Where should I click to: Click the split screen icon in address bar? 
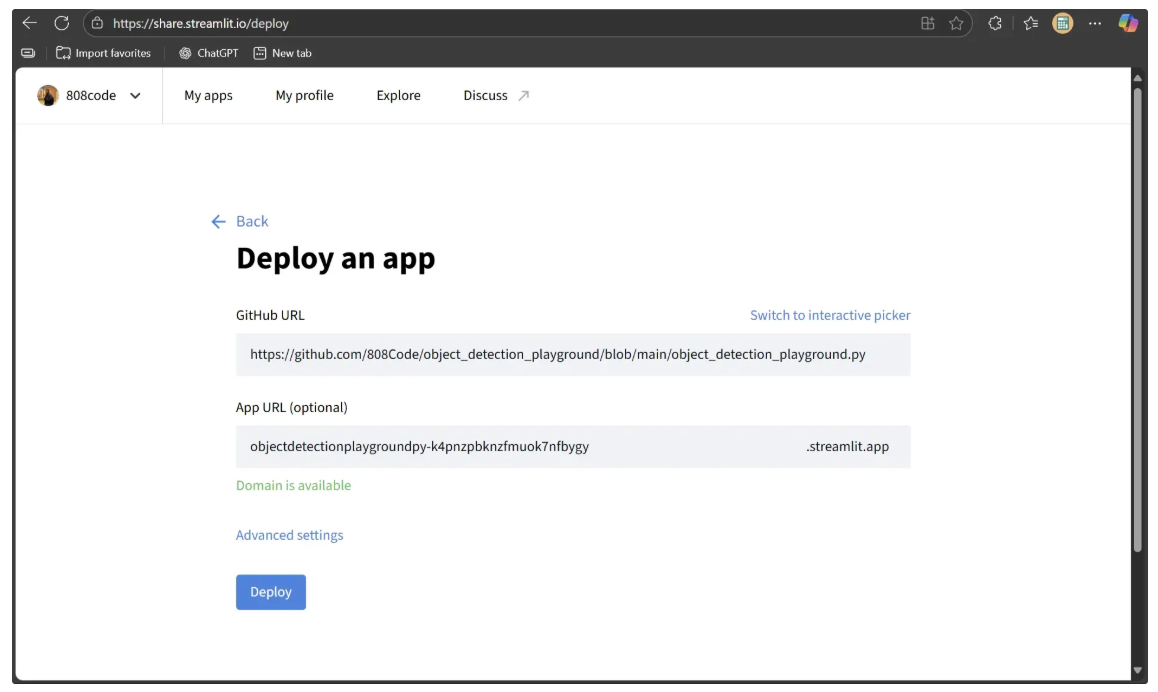pos(928,24)
